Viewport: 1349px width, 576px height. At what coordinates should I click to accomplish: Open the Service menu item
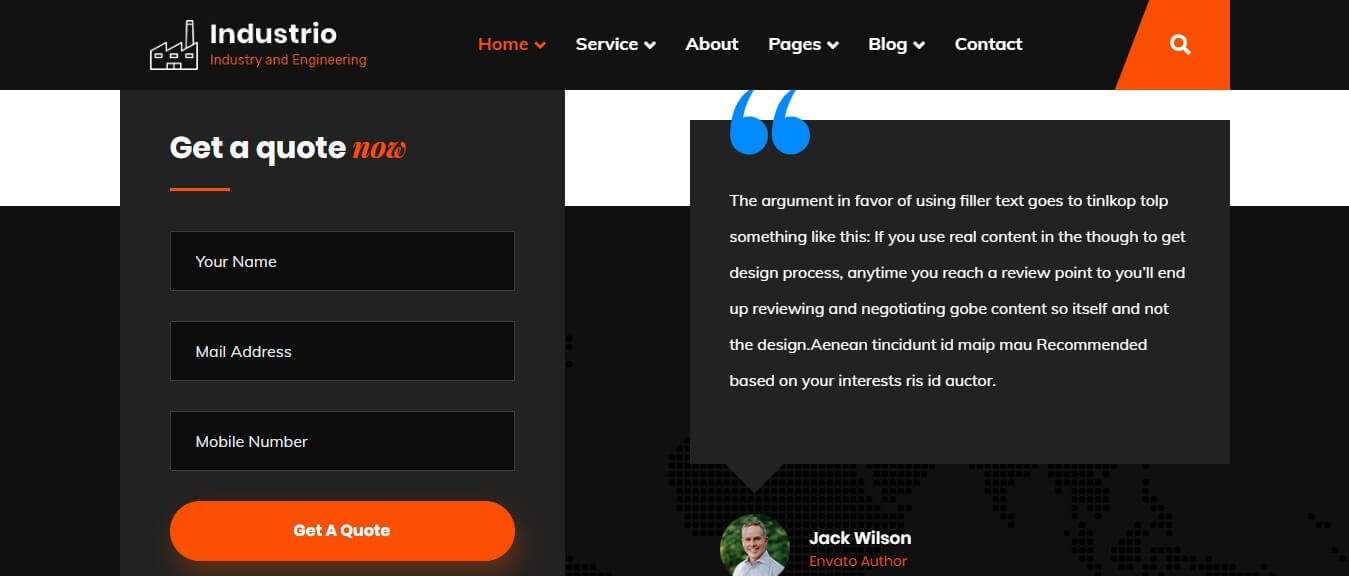click(607, 44)
